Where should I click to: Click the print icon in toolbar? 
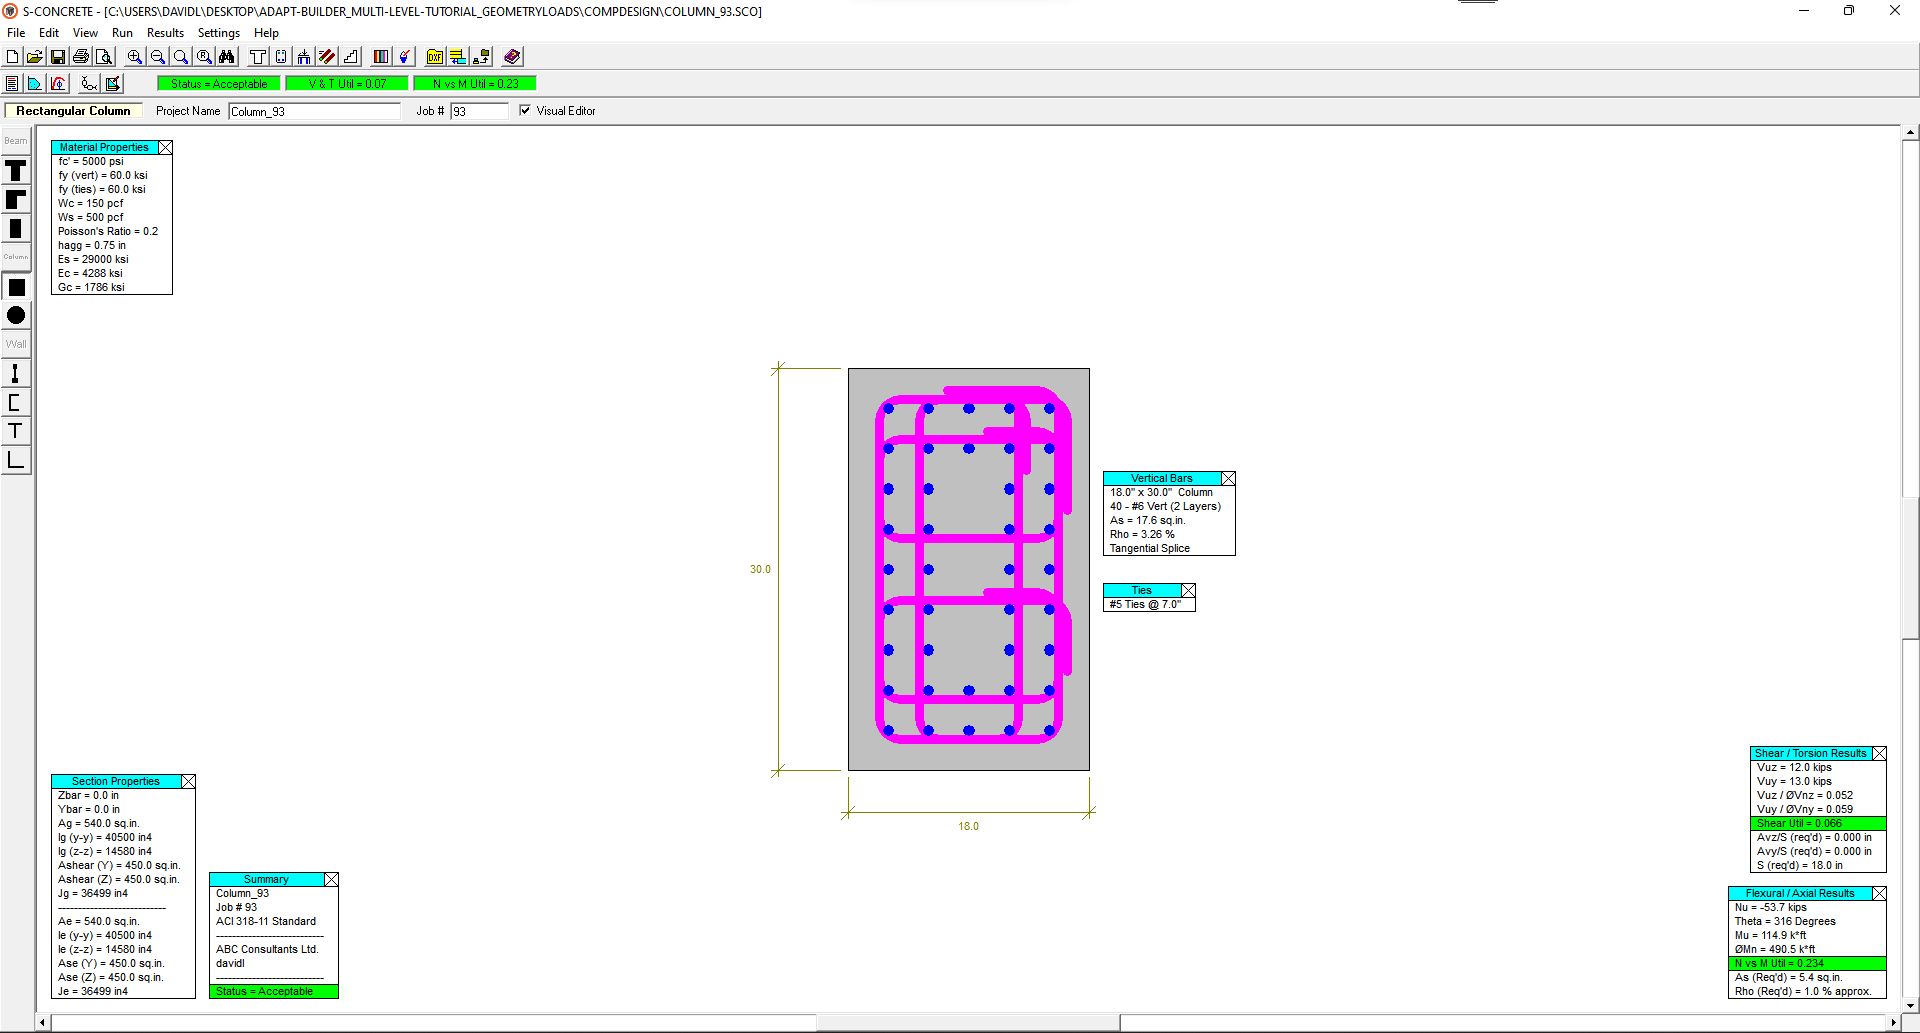(x=81, y=57)
